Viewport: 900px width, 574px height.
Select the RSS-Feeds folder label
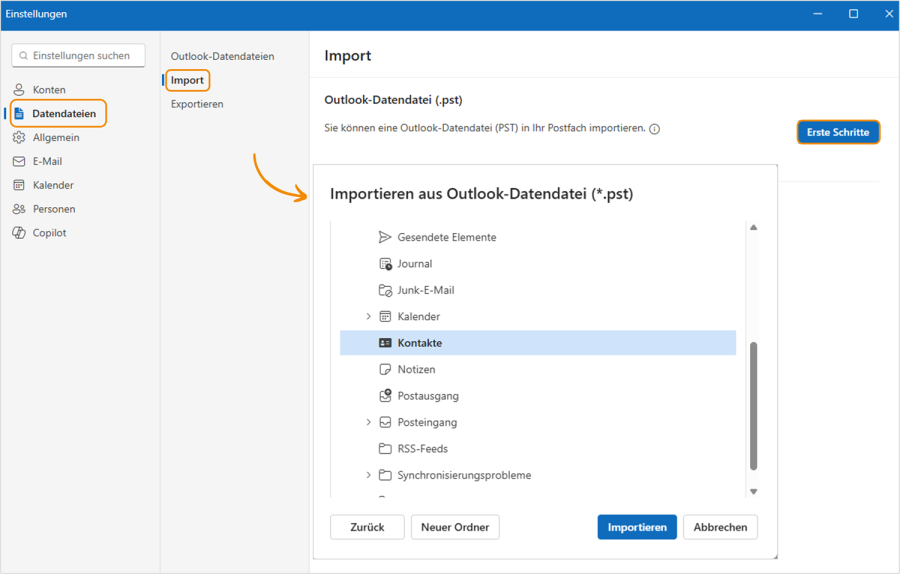pyautogui.click(x=422, y=448)
